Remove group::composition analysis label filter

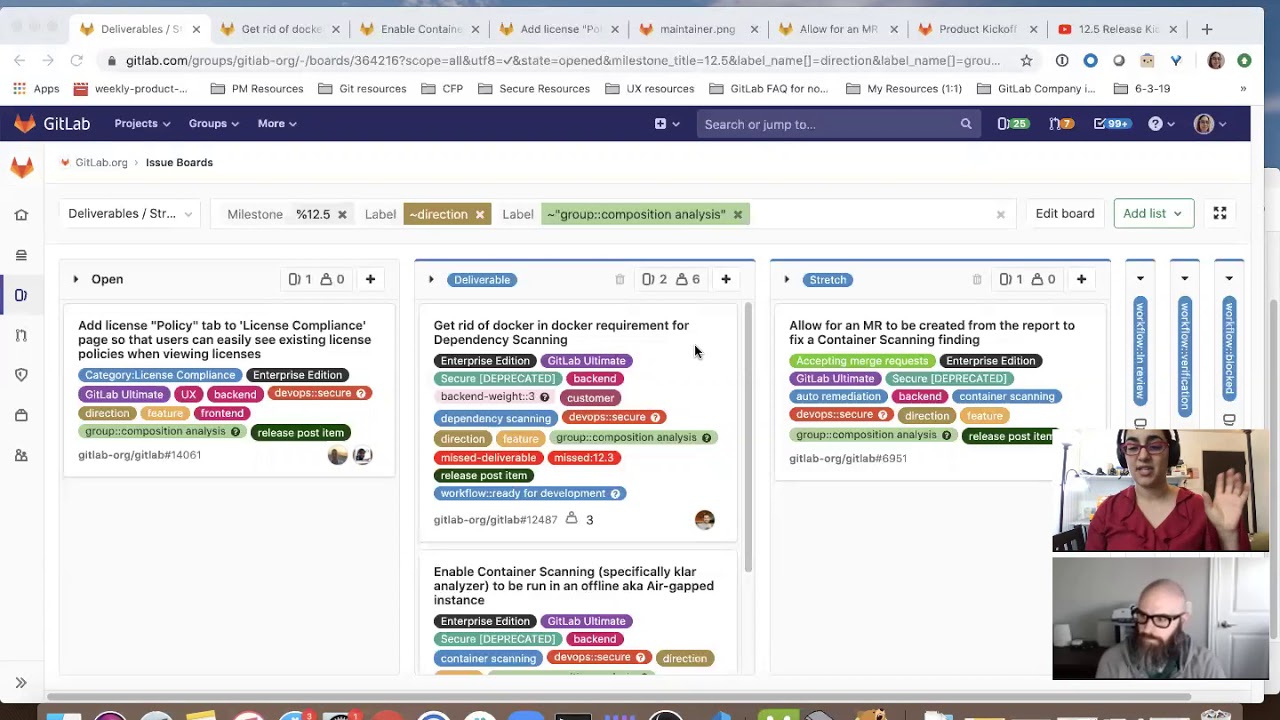pos(738,214)
